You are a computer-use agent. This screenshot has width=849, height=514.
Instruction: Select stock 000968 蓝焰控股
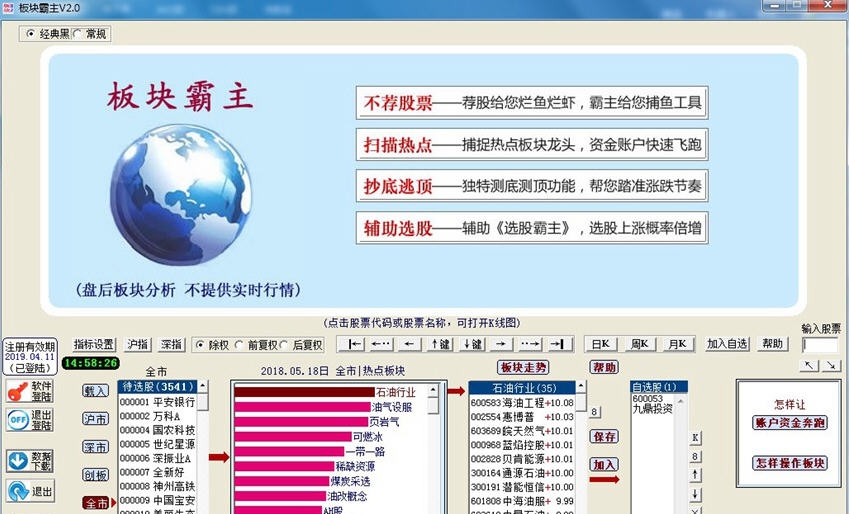pos(522,445)
